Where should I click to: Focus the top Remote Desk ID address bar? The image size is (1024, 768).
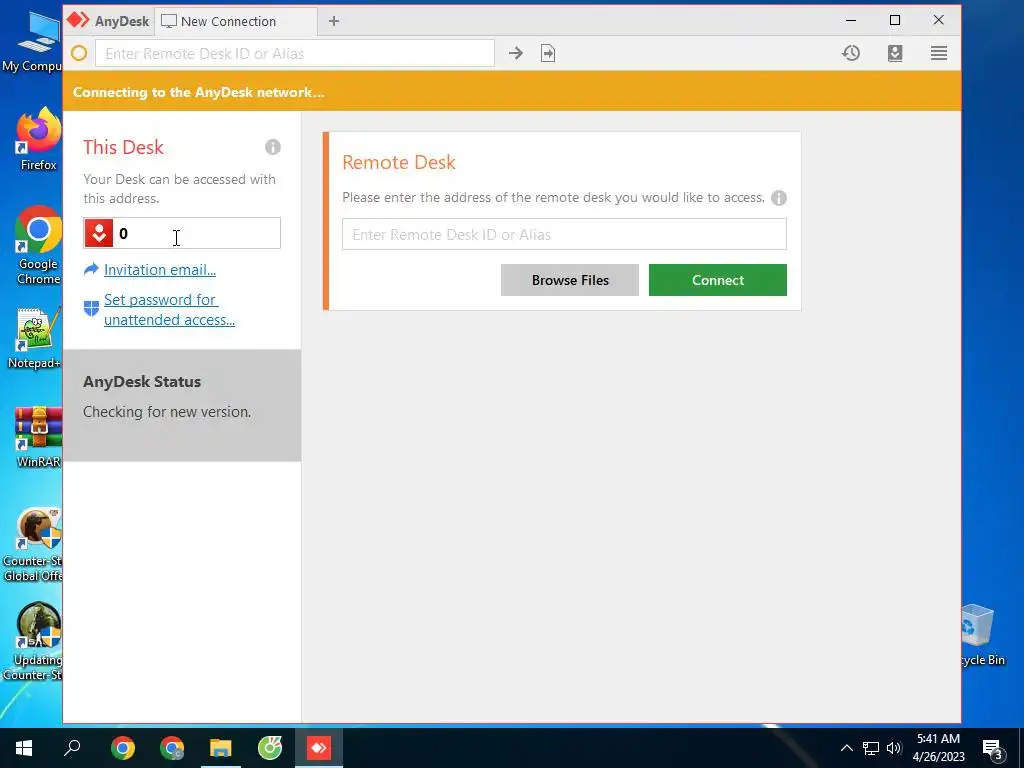(x=295, y=54)
